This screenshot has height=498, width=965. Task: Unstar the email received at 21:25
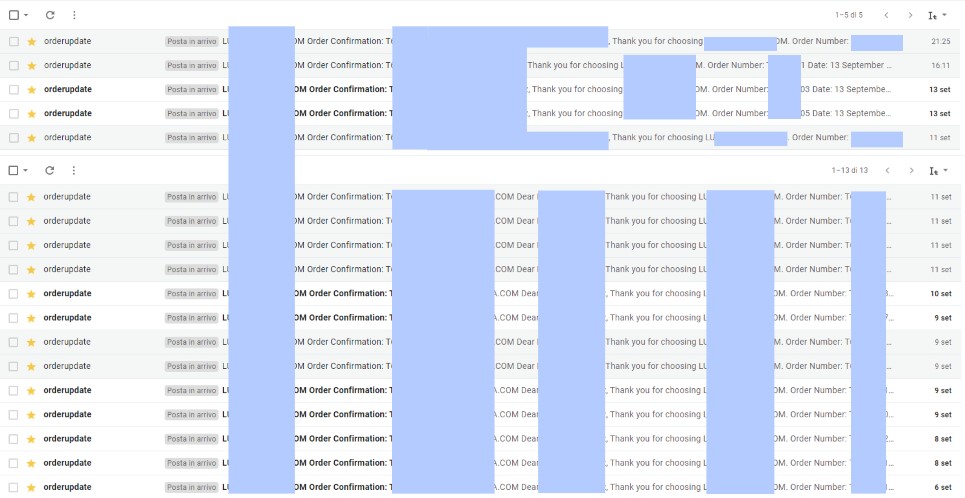click(x=32, y=41)
